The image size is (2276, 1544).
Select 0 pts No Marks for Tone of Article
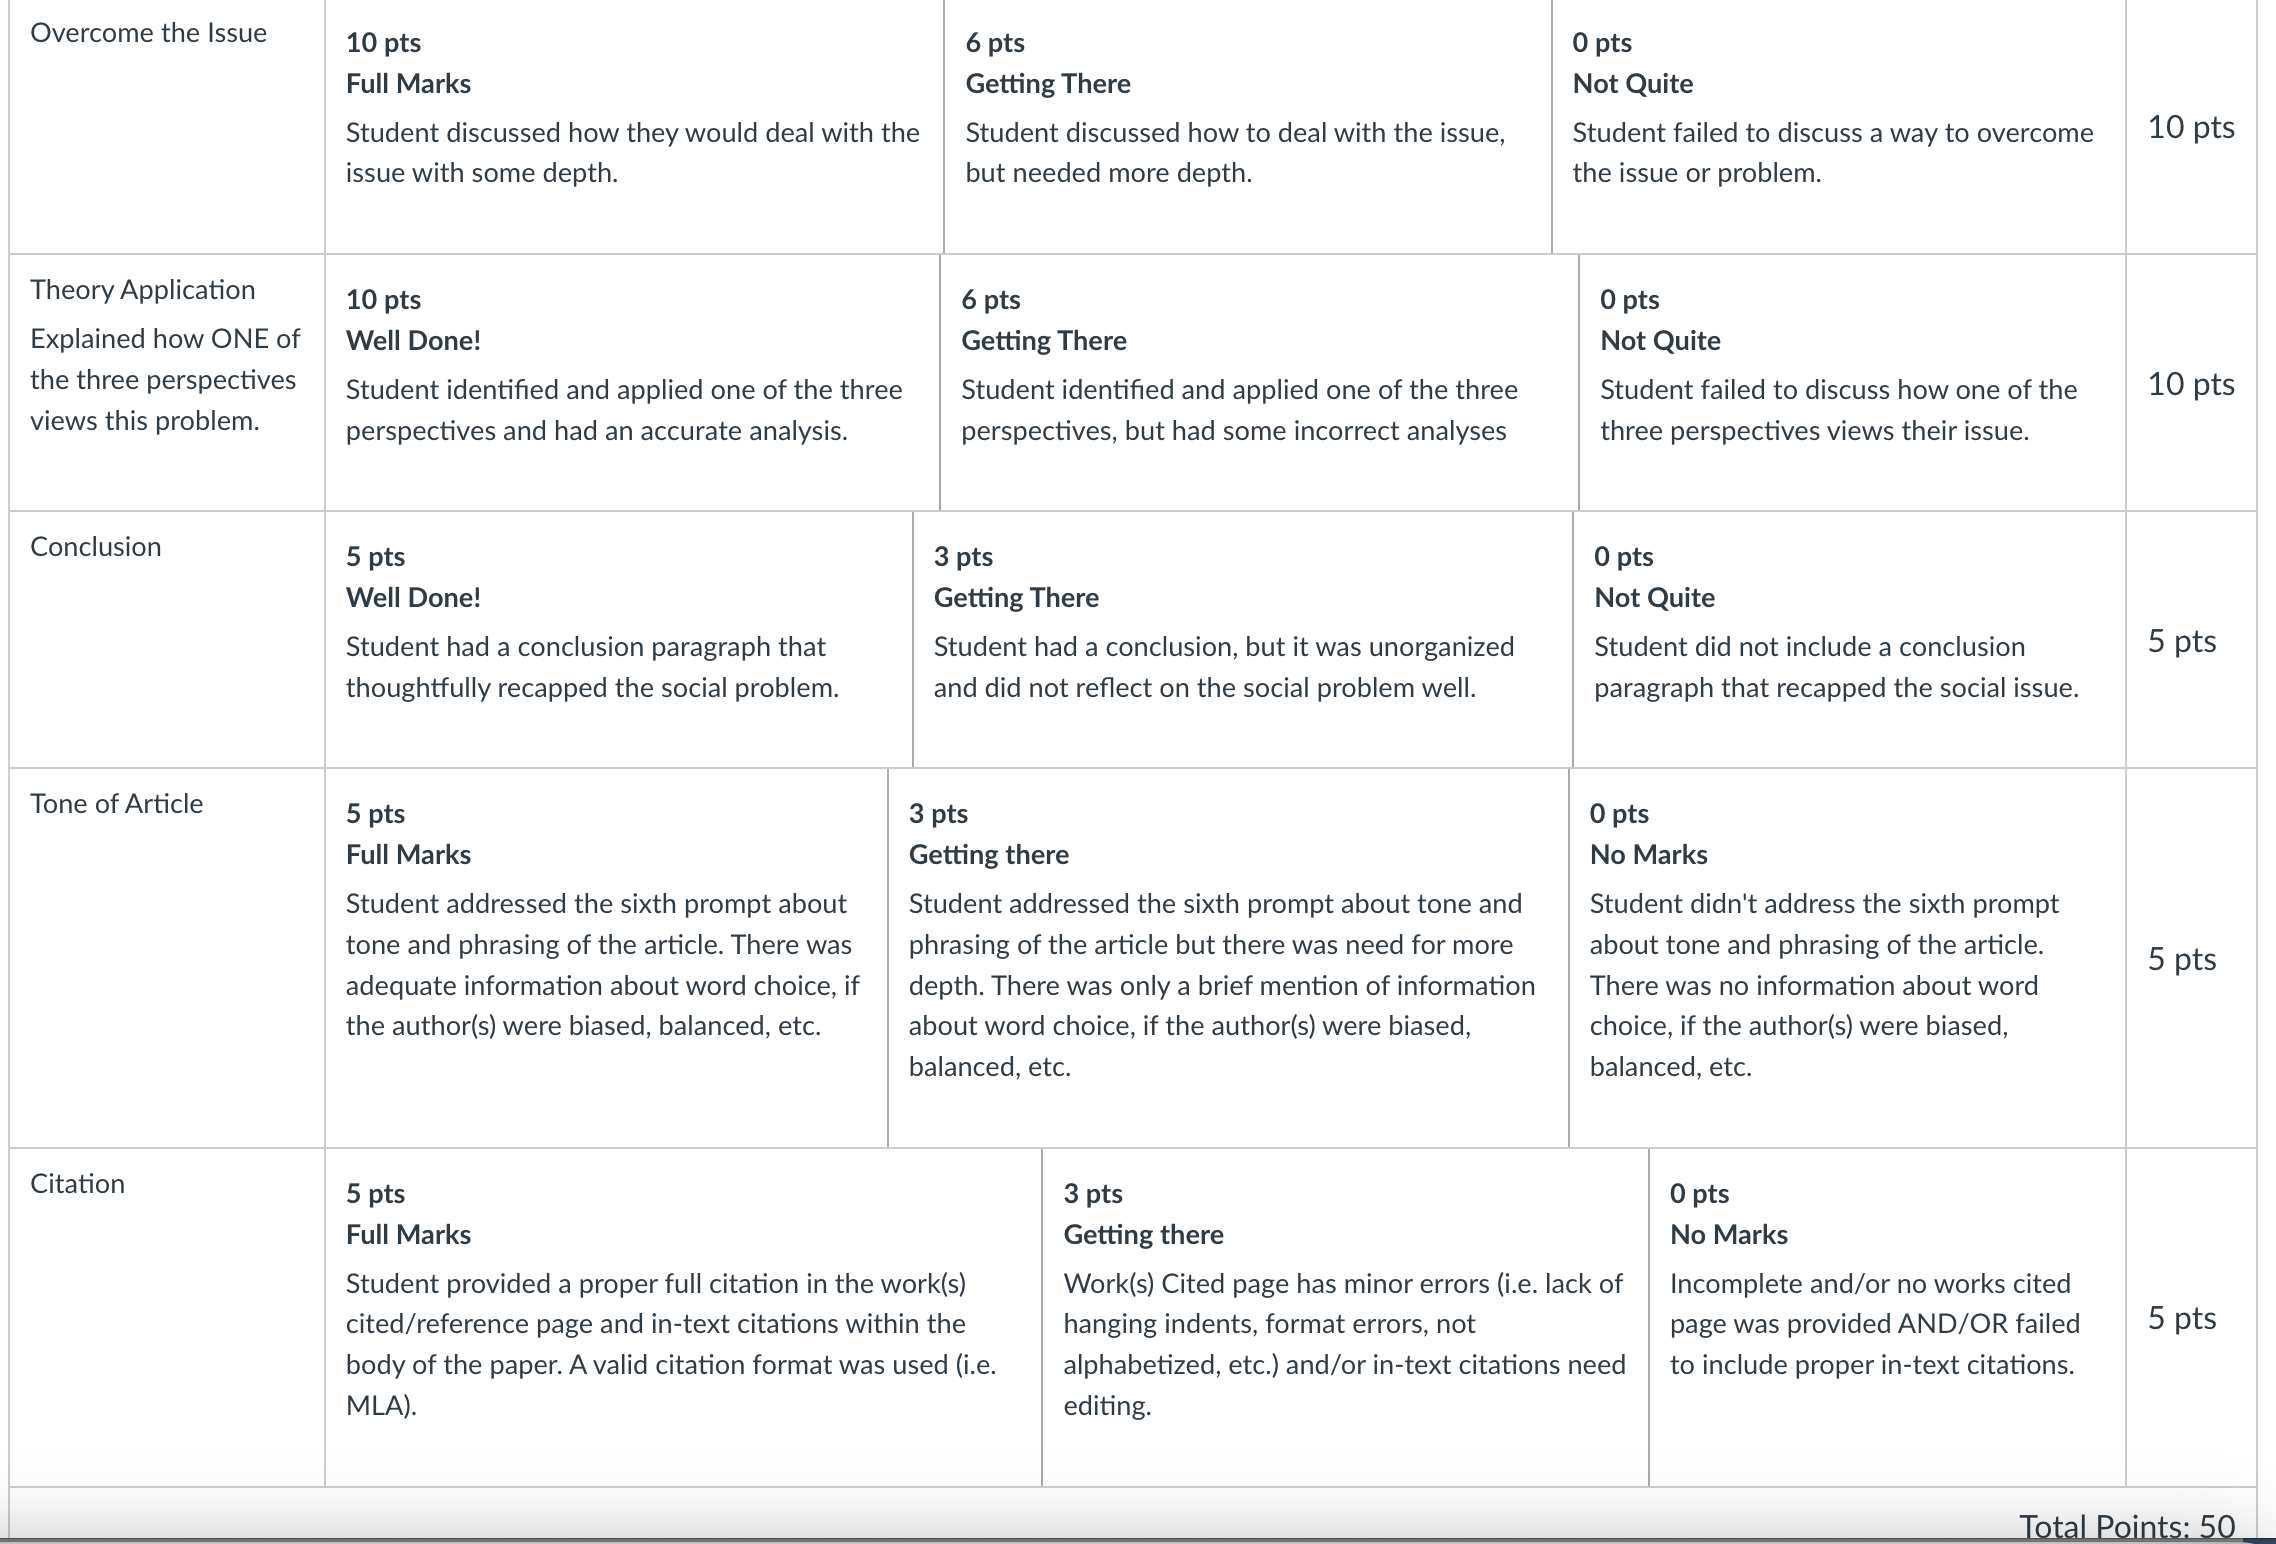[x=1847, y=957]
